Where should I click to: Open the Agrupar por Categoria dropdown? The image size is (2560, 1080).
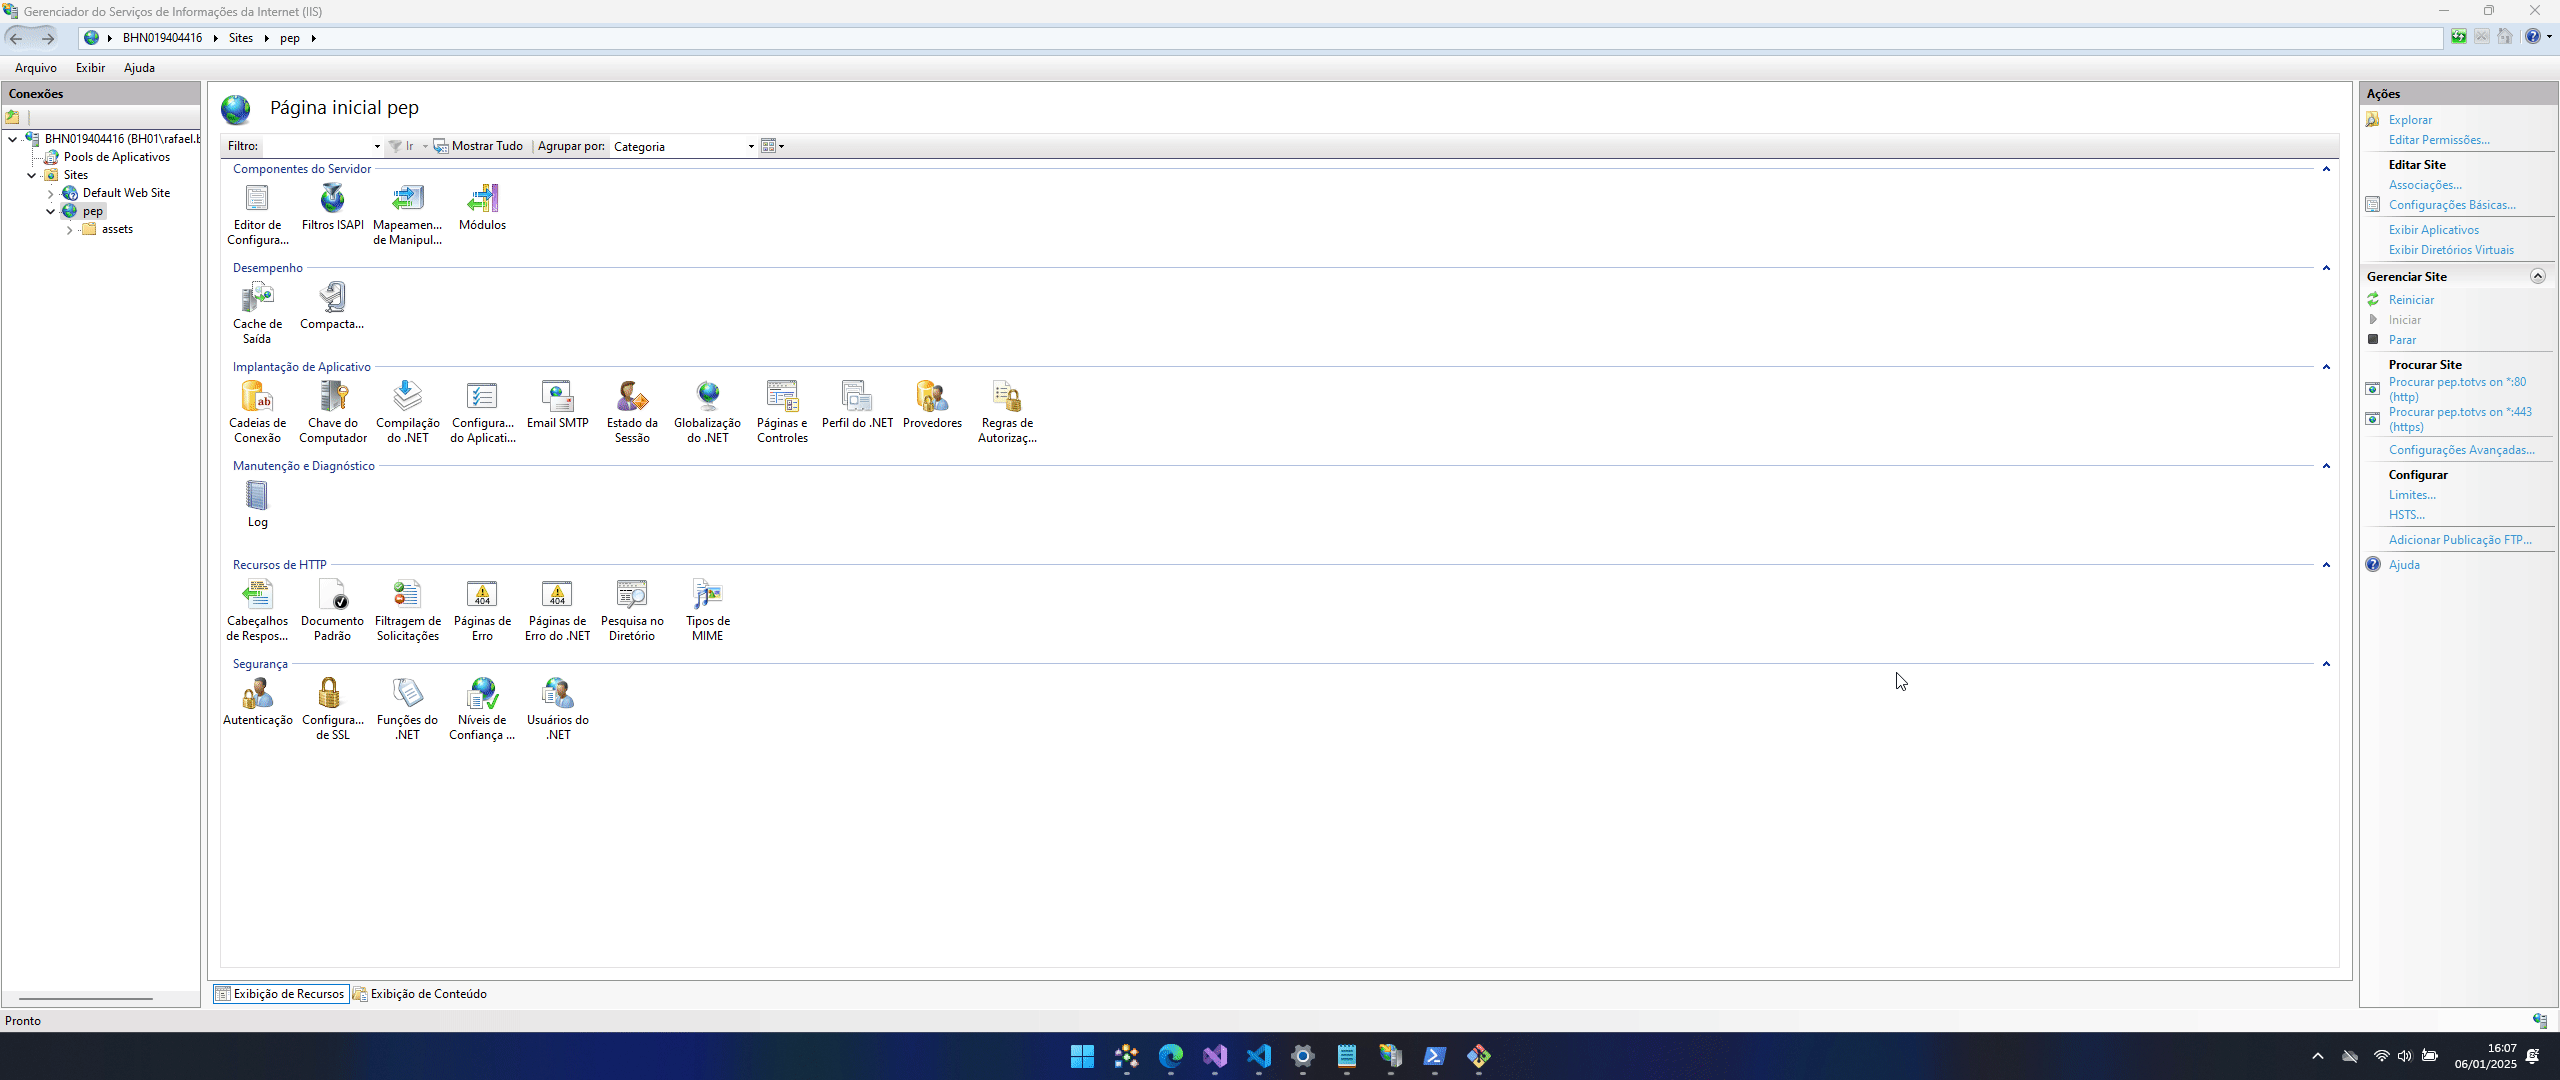tap(751, 147)
